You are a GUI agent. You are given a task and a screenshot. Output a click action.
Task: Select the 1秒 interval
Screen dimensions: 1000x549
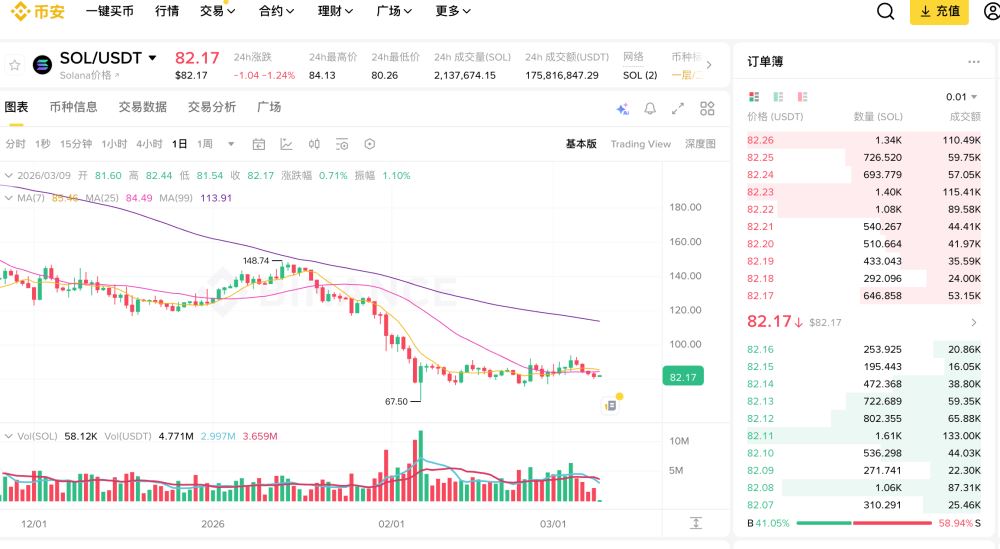pos(43,144)
